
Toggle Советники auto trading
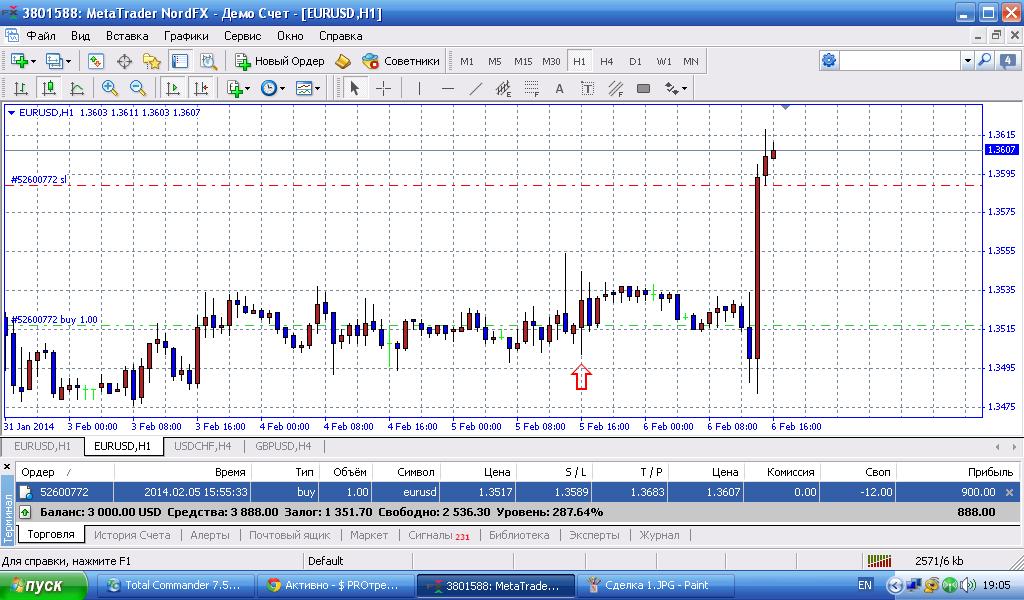point(400,61)
